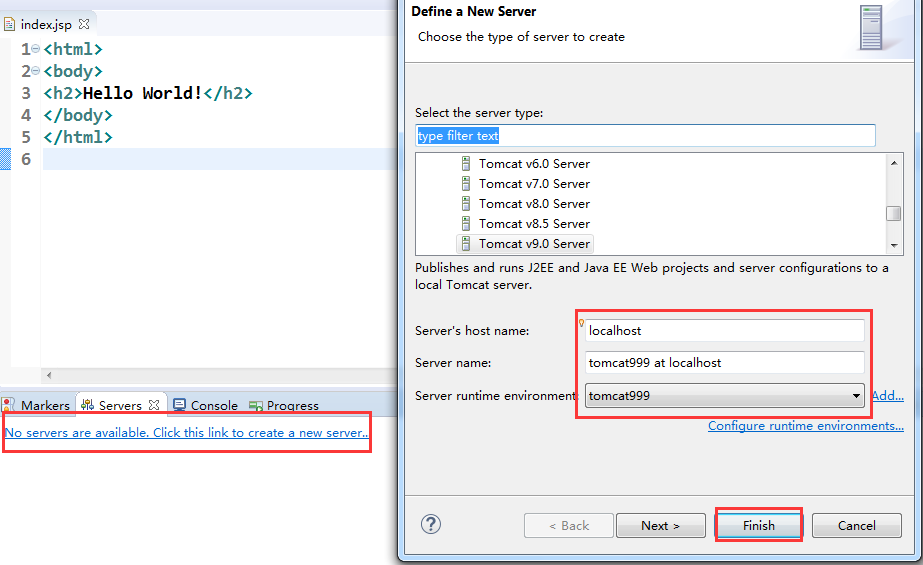Select Tomcat v9.0 Server item

click(534, 244)
